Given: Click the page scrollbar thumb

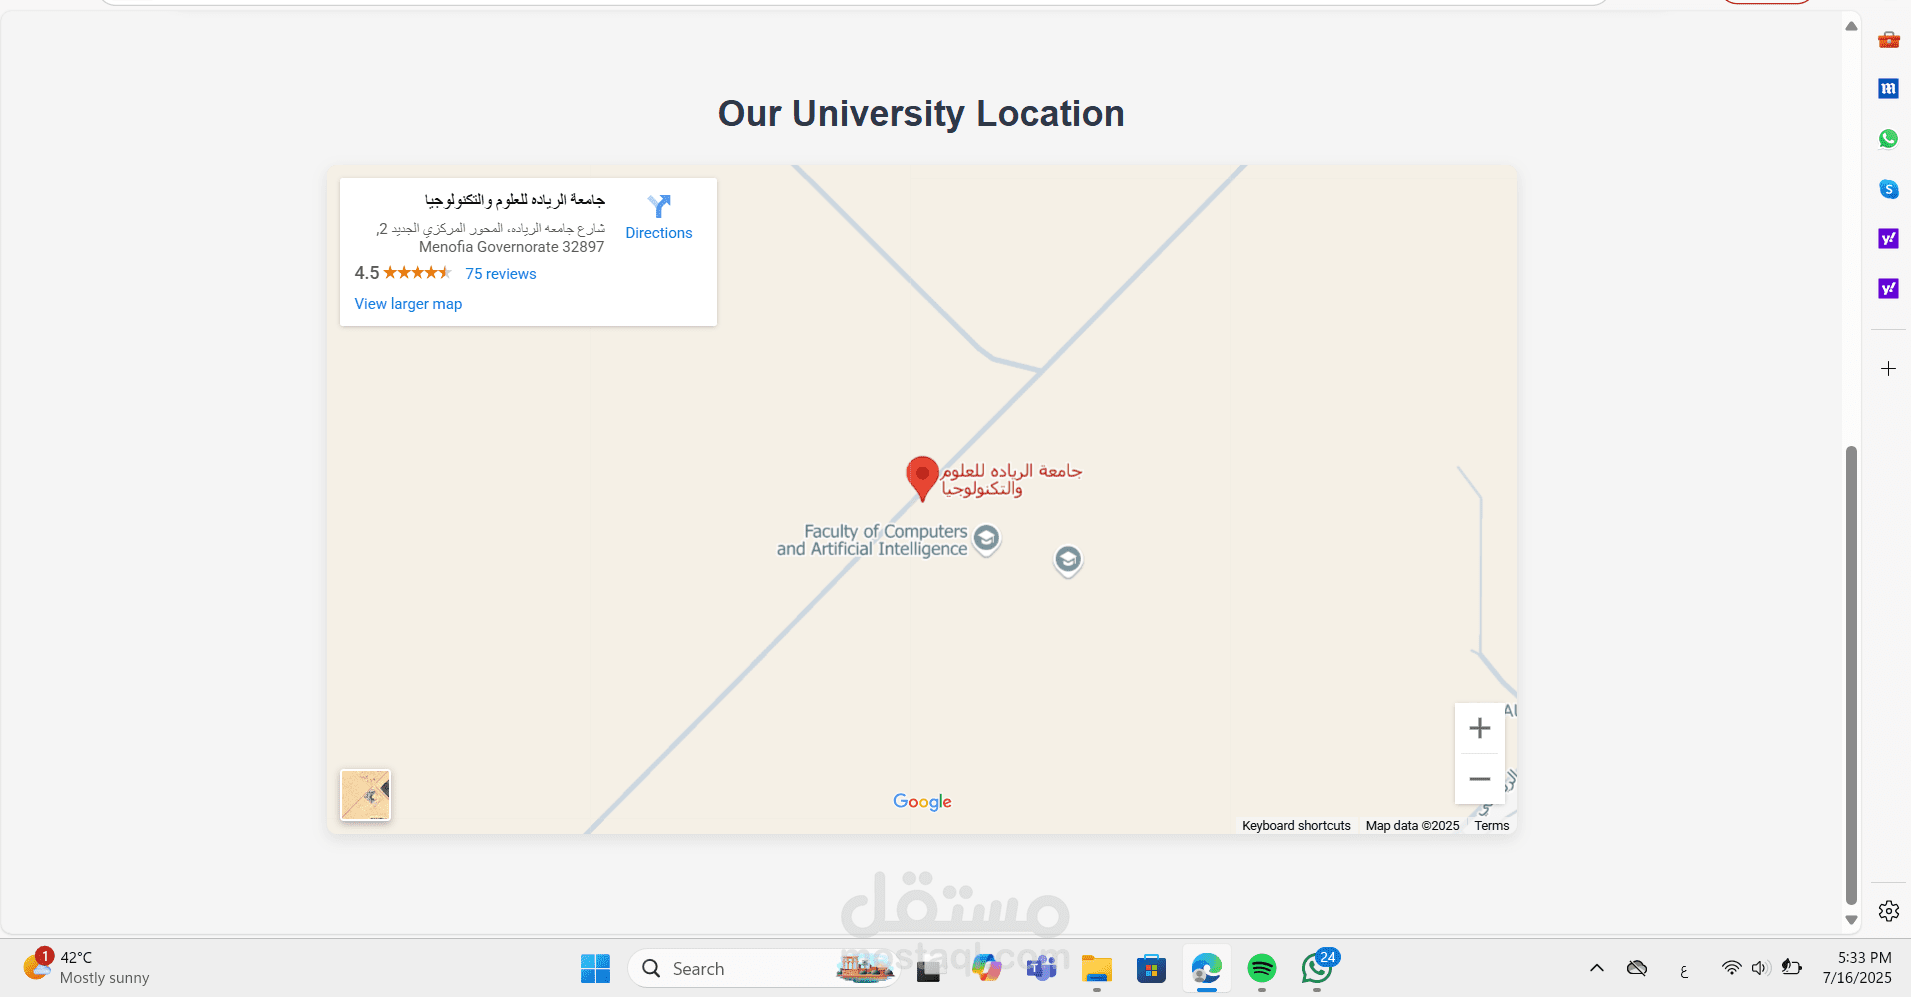Looking at the screenshot, I should (x=1851, y=675).
